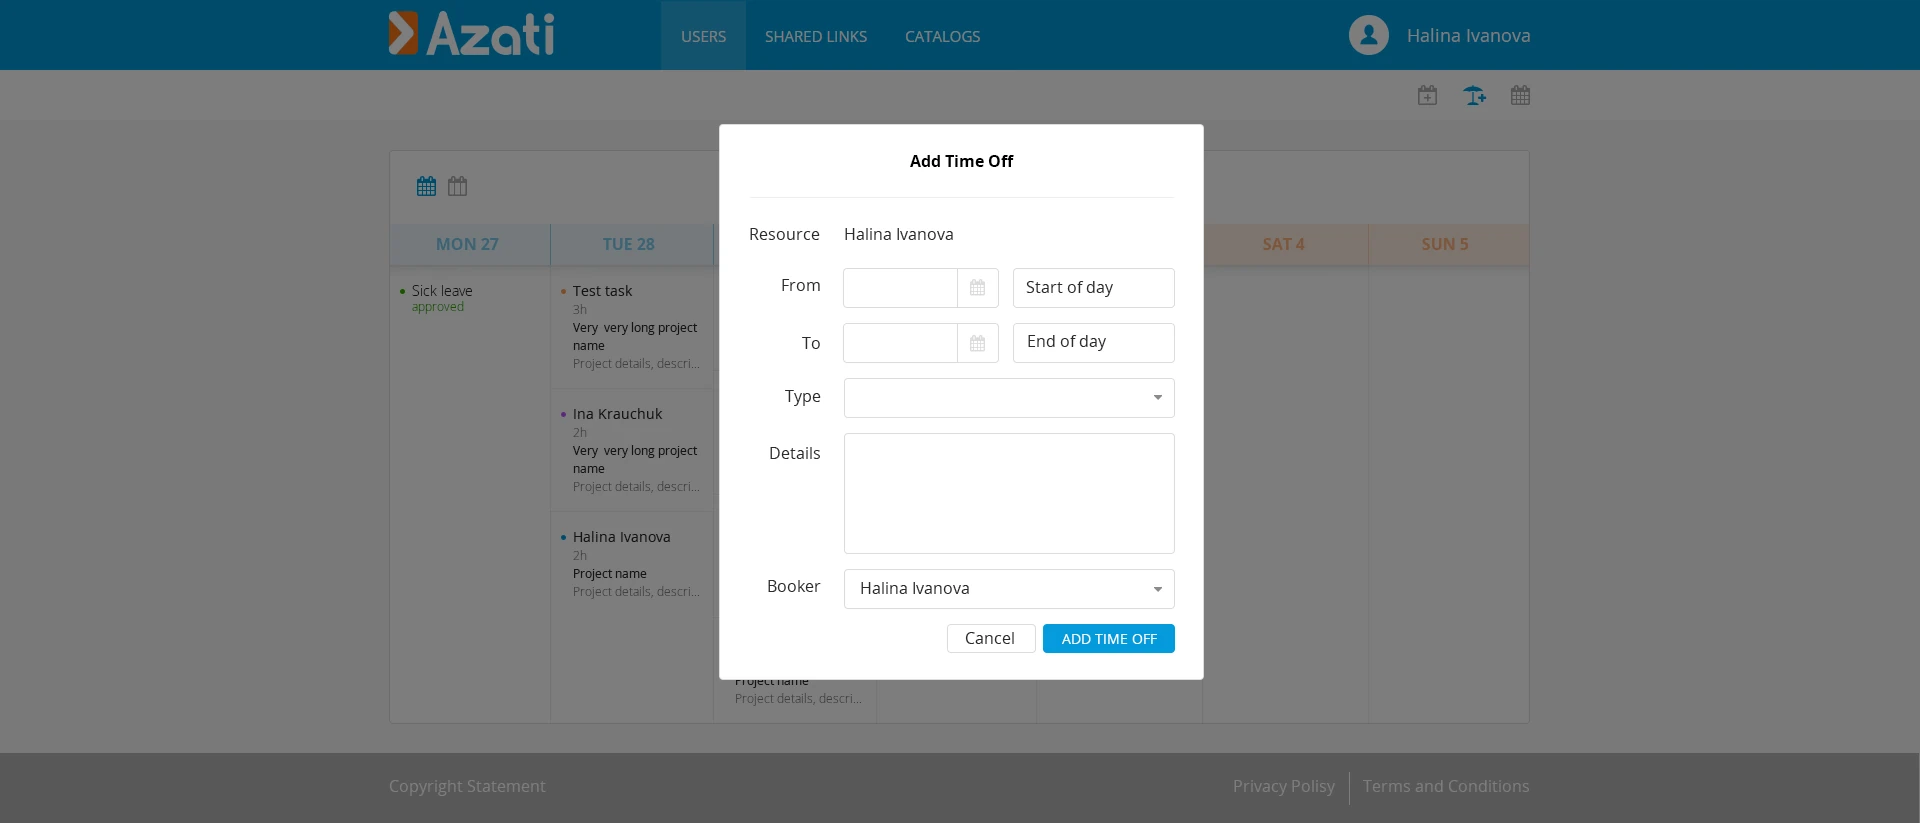
Task: Open the CATALOGS menu tab
Action: point(942,36)
